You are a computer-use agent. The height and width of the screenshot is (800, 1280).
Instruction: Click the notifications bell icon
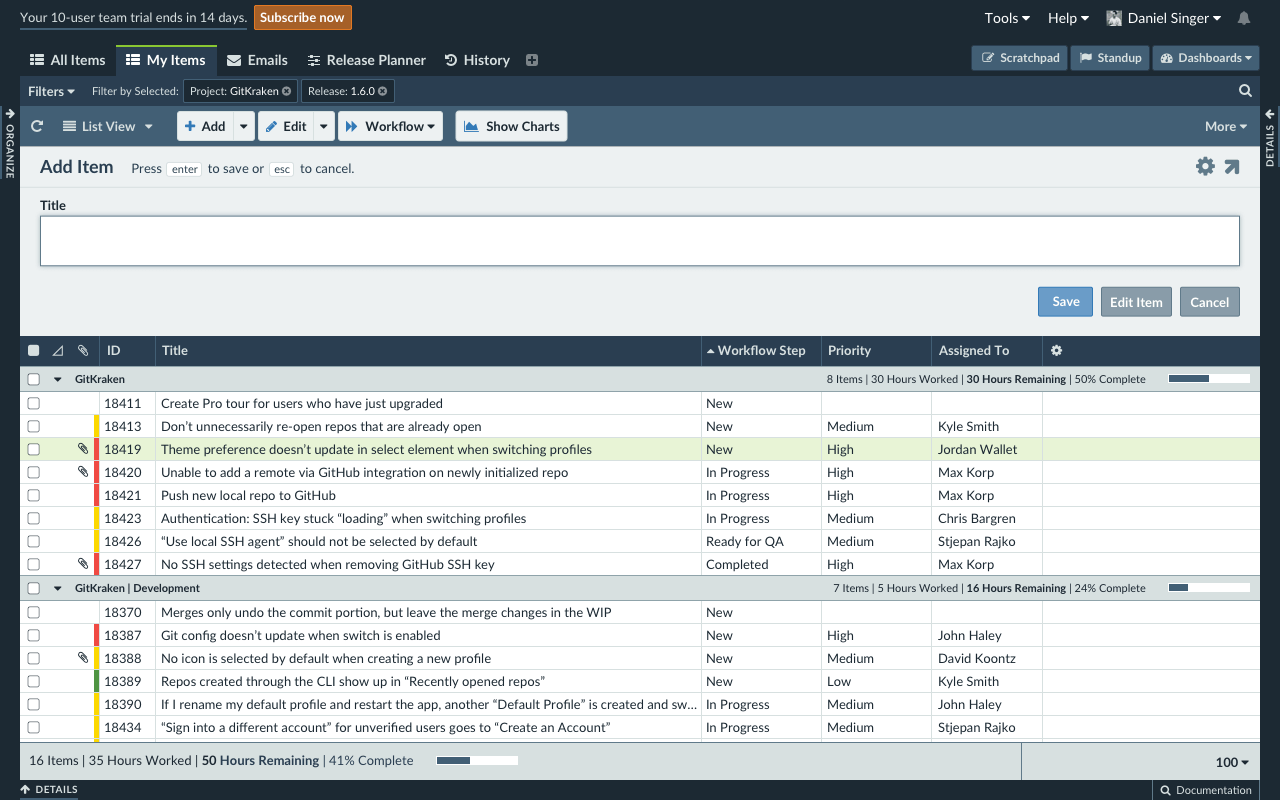pos(1244,18)
